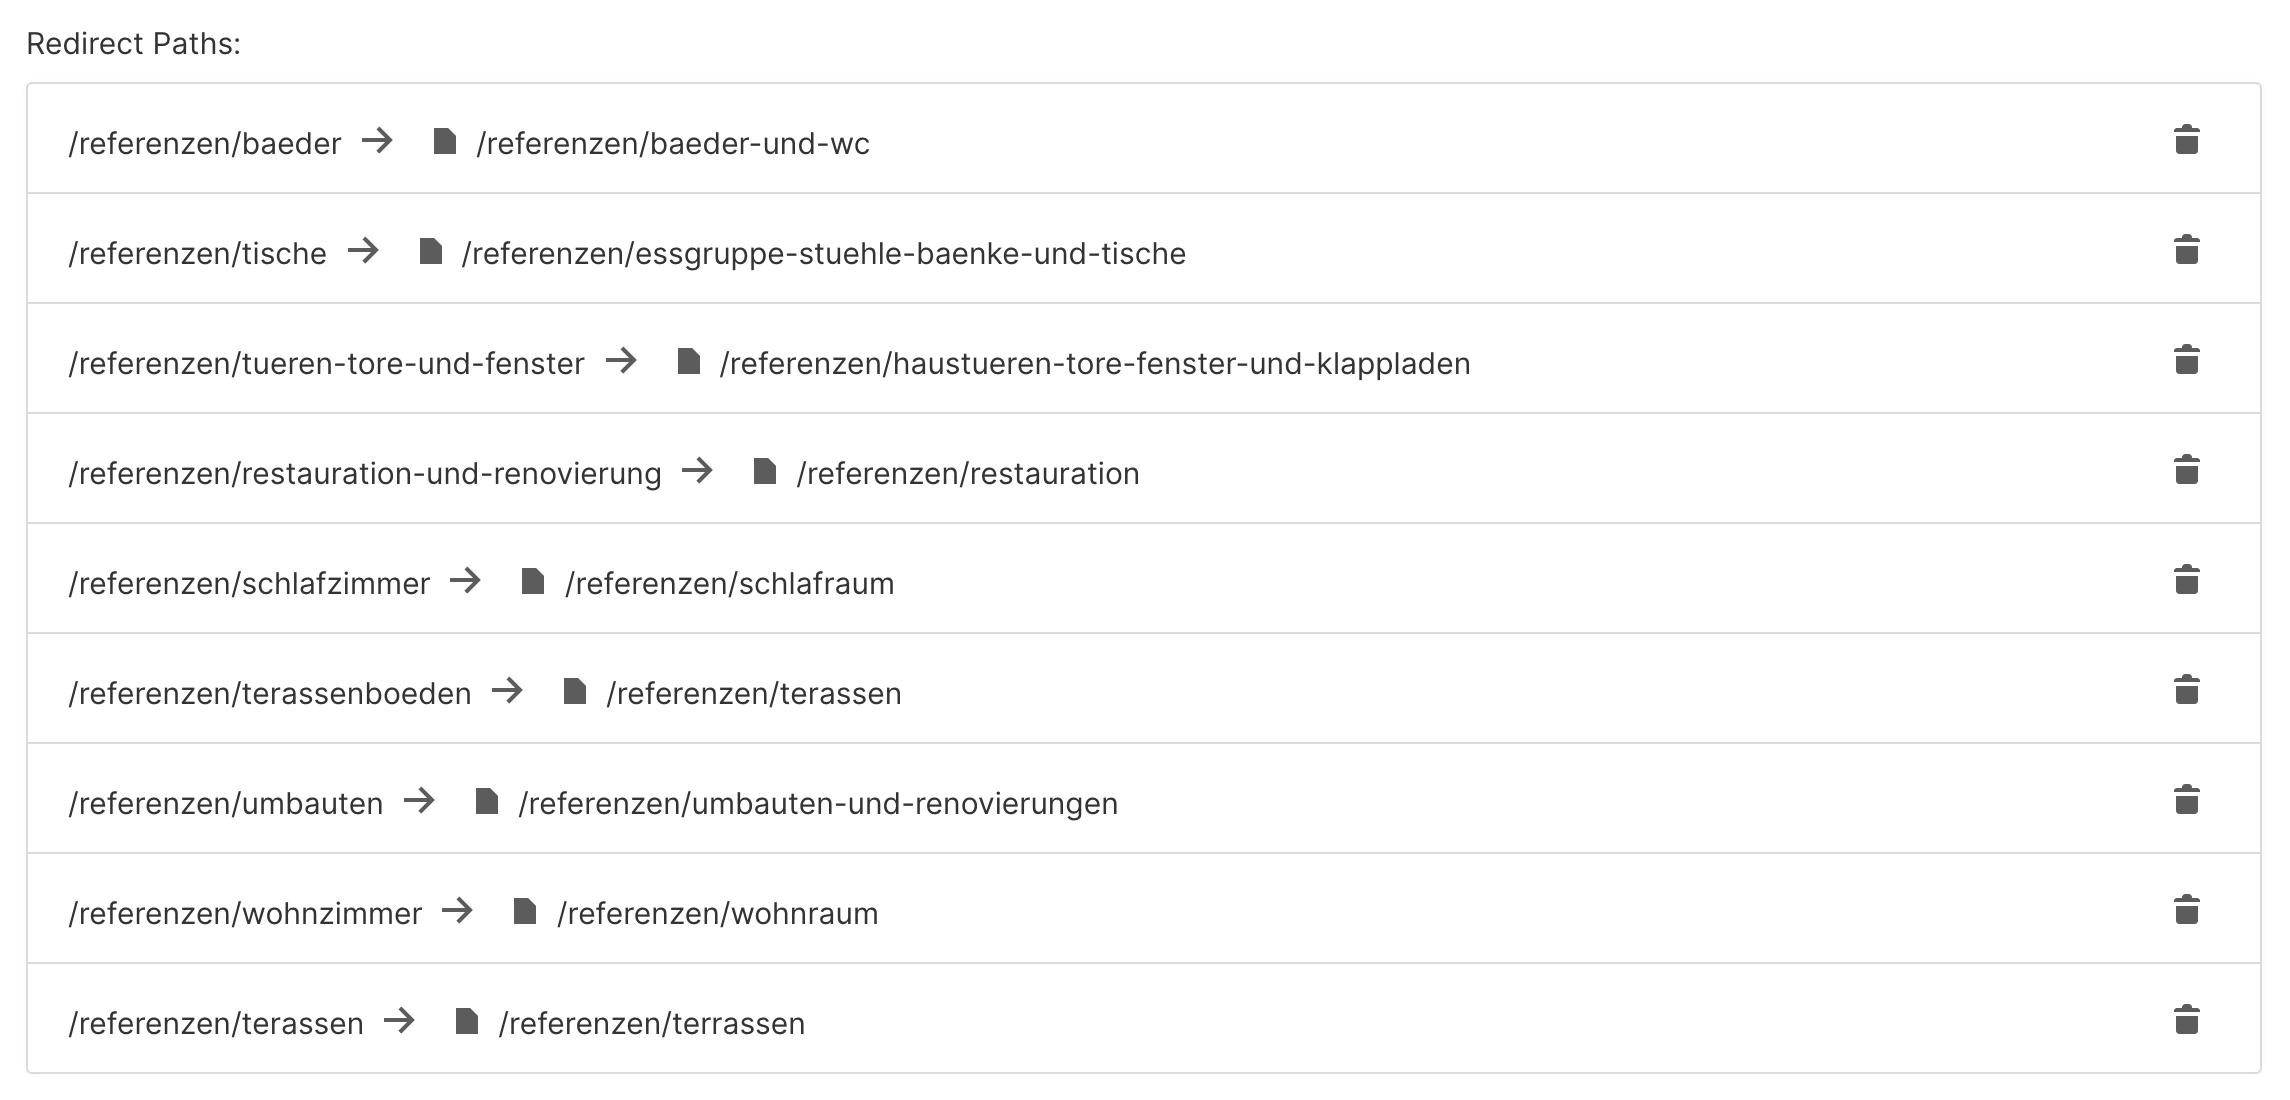Image resolution: width=2290 pixels, height=1100 pixels.
Task: Open target /referenzen/essgruppe-stuehle-baenke-und-tische
Action: tap(823, 254)
